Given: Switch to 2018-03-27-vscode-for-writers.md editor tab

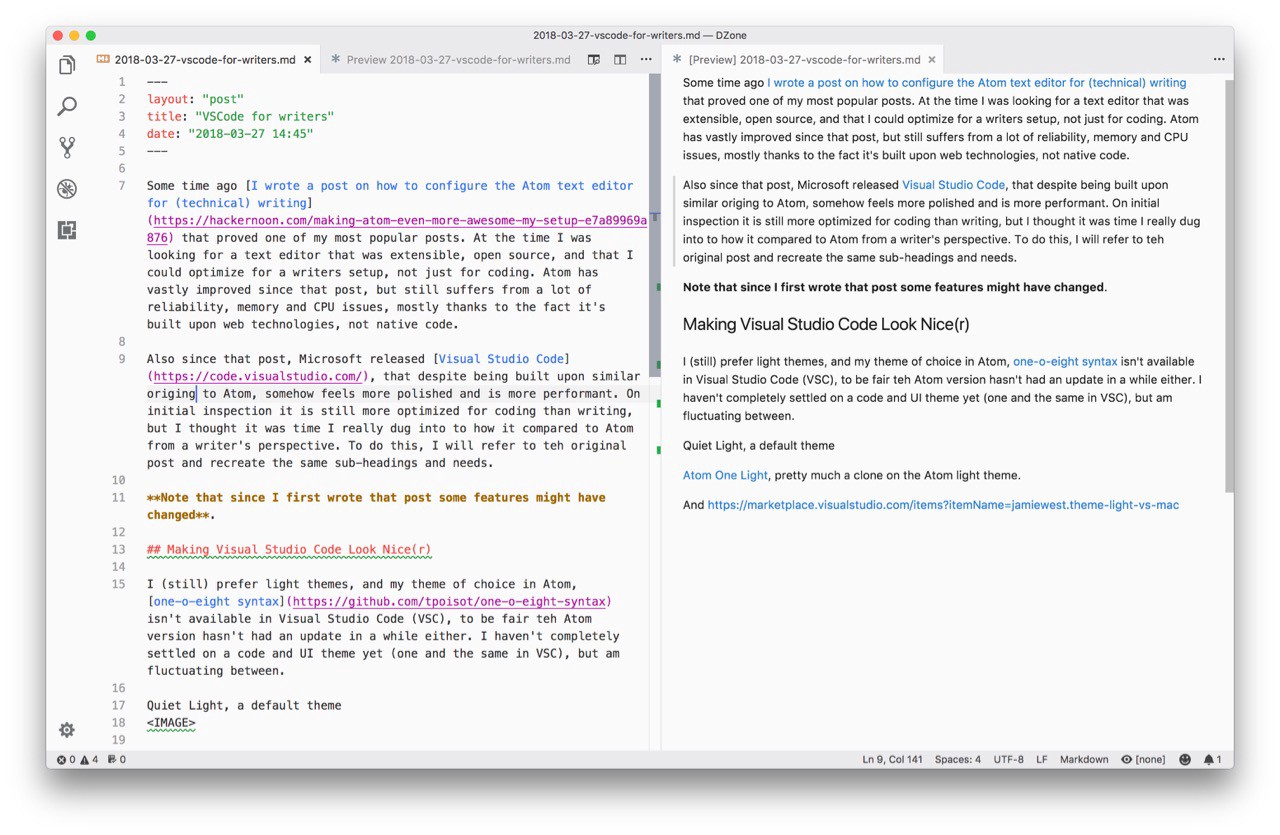Looking at the screenshot, I should (x=205, y=60).
